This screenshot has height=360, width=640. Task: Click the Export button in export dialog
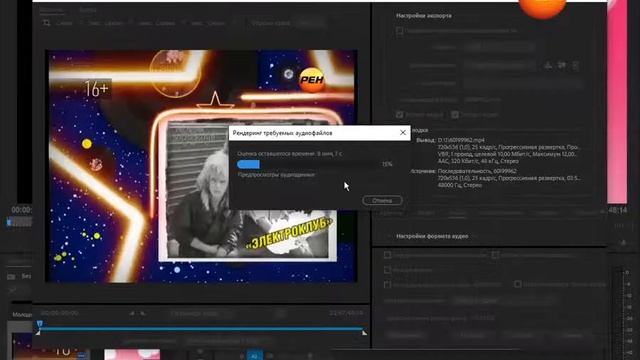click(521, 335)
